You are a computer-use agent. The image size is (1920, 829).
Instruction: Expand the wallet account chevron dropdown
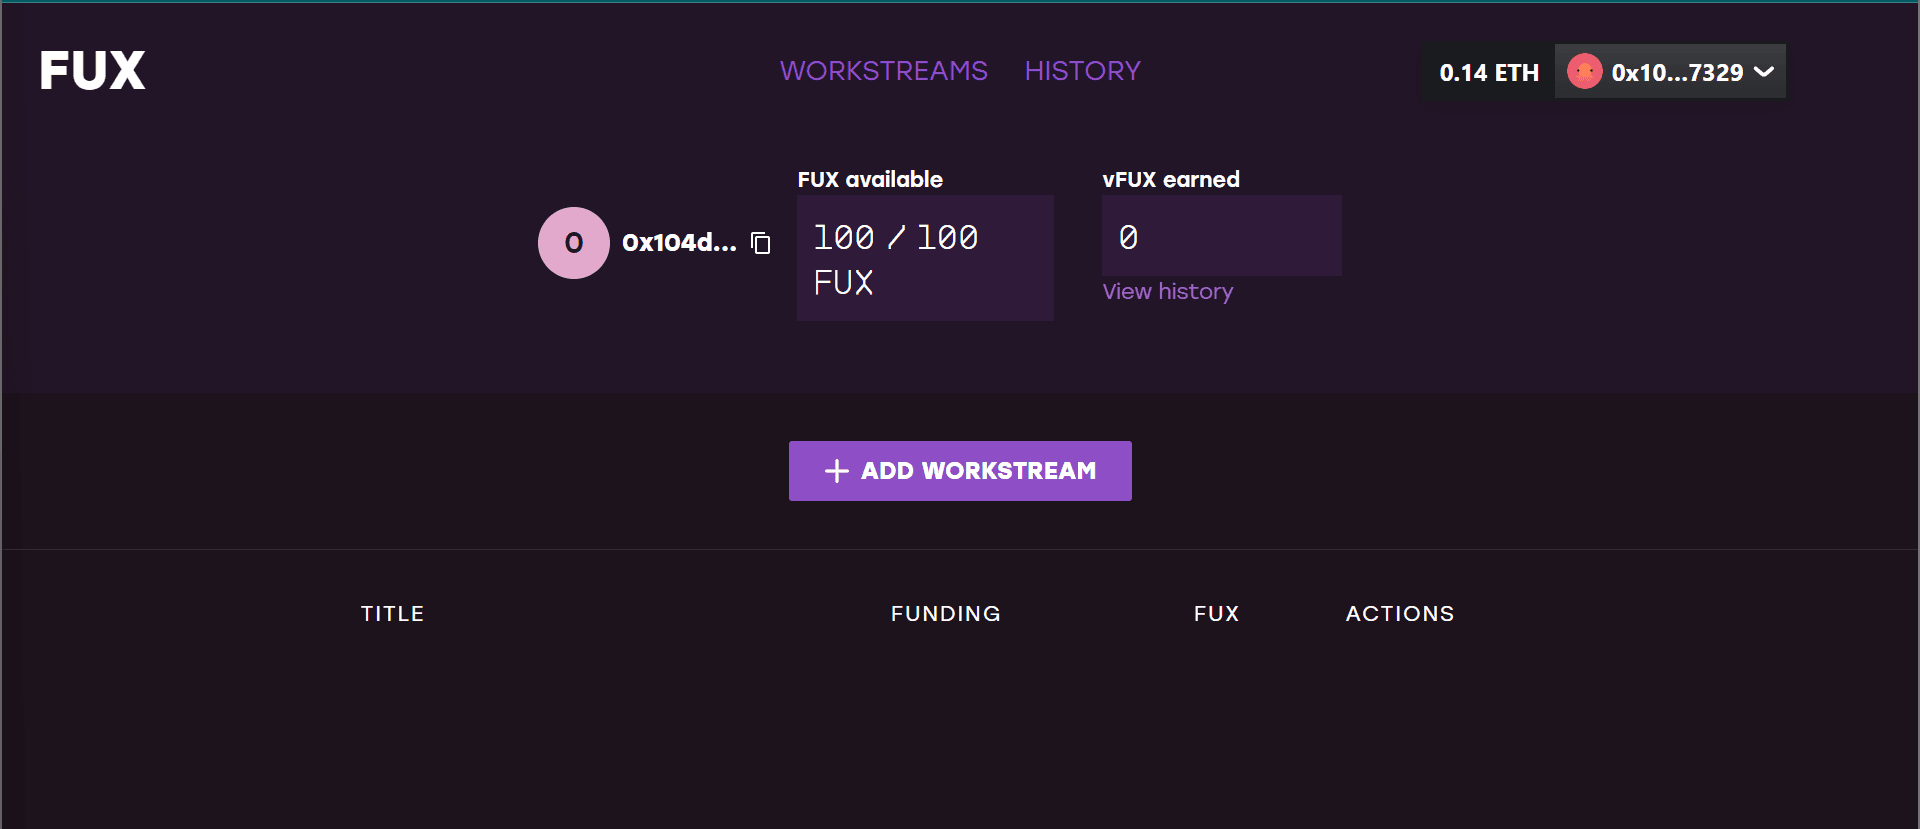pyautogui.click(x=1764, y=72)
